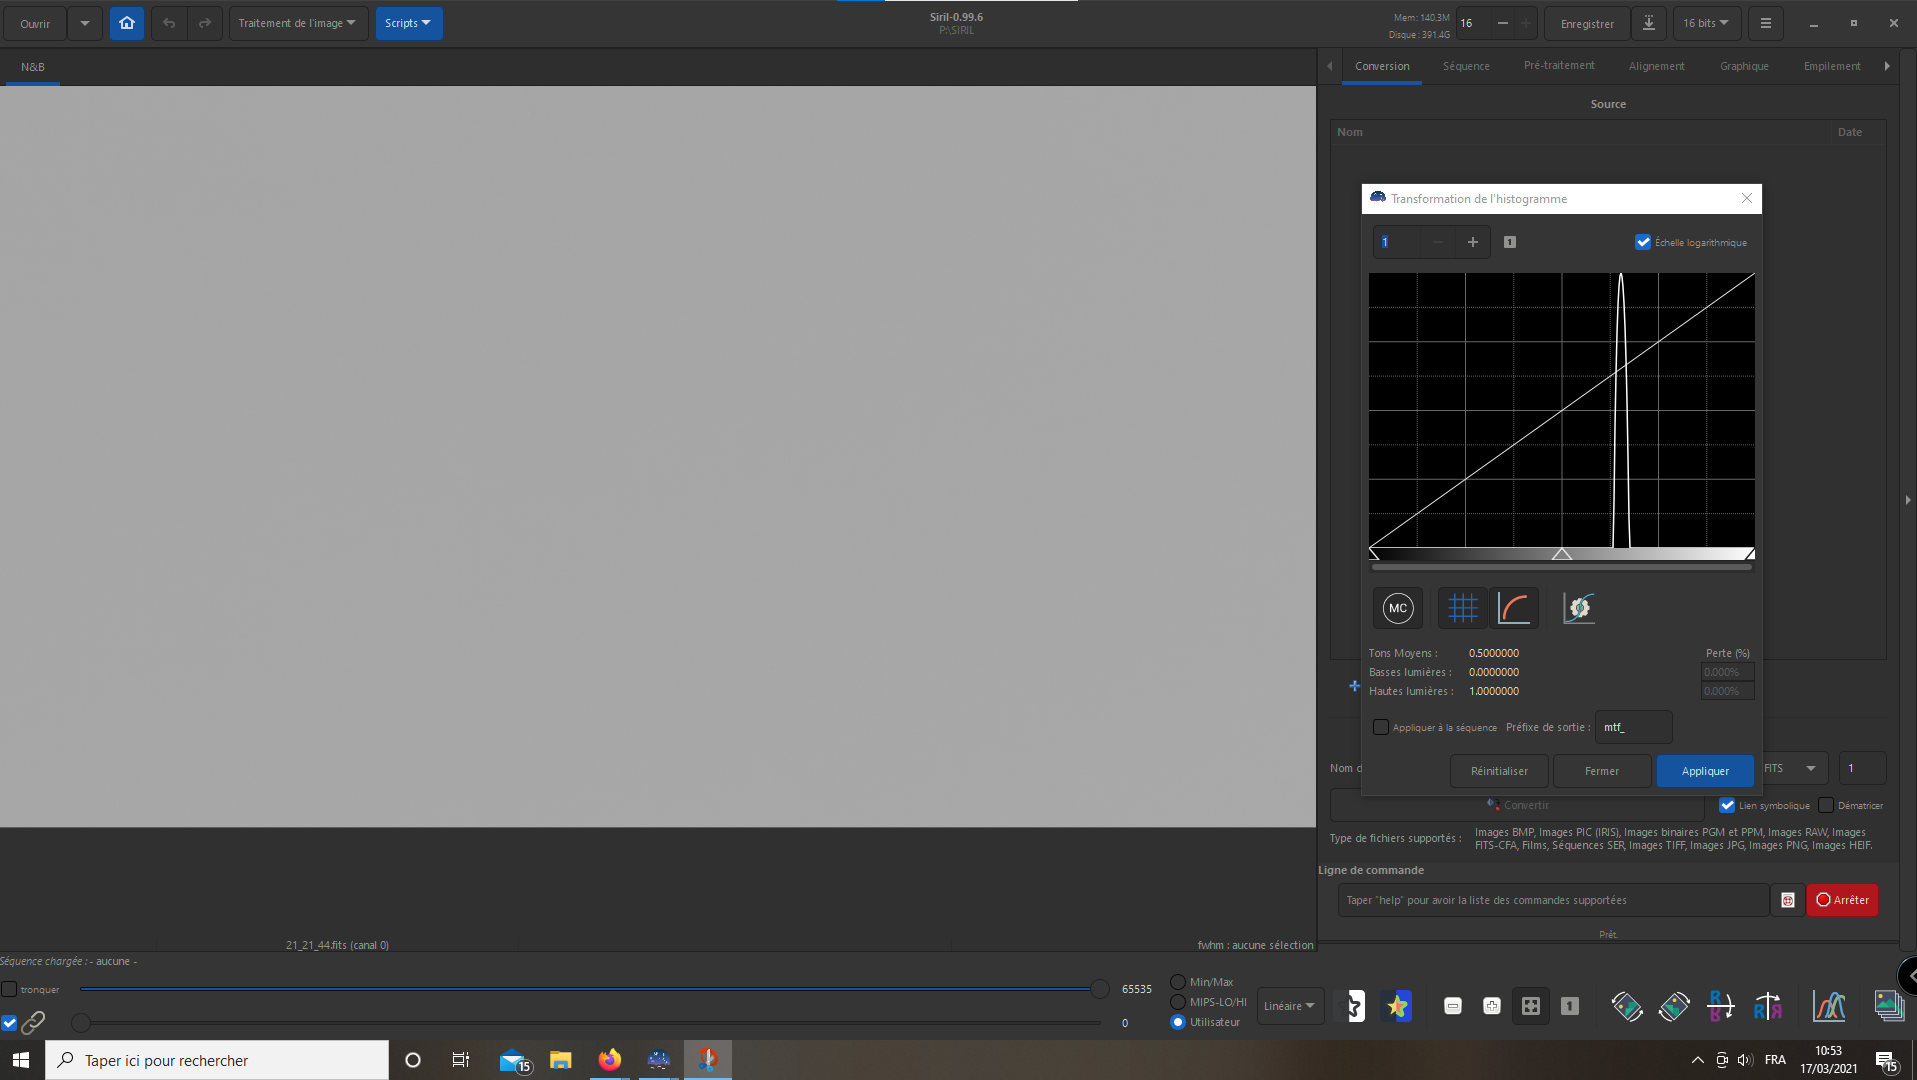Open the Traitement de l'image menu

tap(298, 23)
